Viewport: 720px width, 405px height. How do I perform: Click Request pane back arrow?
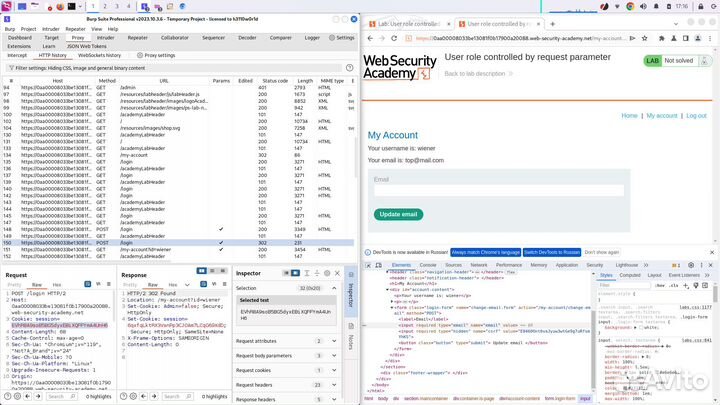click(28, 396)
